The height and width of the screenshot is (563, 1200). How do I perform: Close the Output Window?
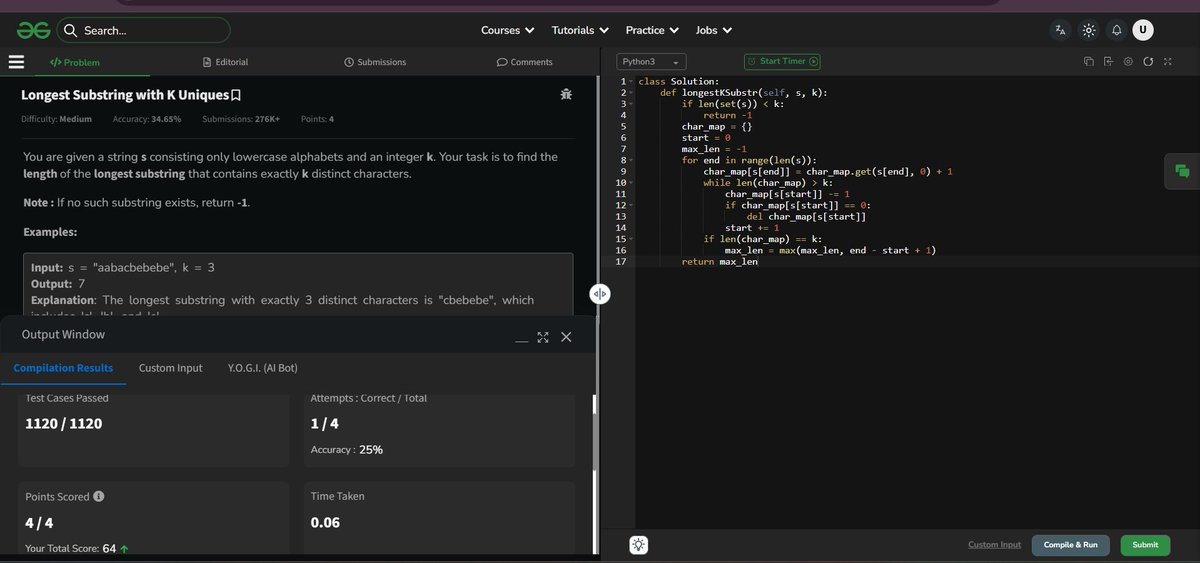(566, 337)
